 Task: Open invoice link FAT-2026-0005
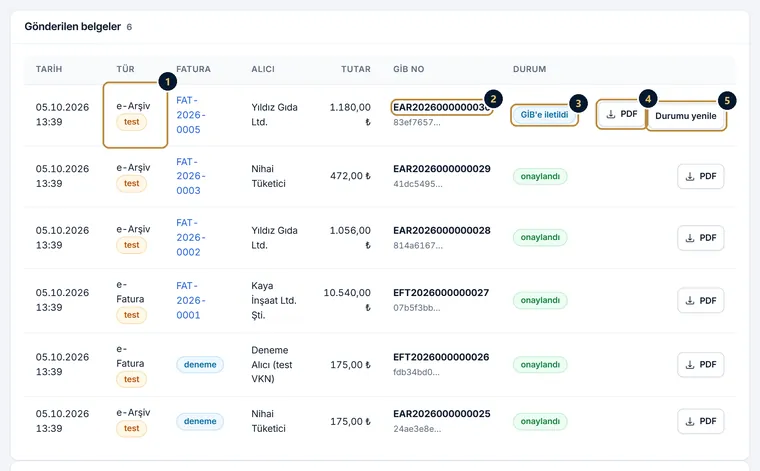190,115
